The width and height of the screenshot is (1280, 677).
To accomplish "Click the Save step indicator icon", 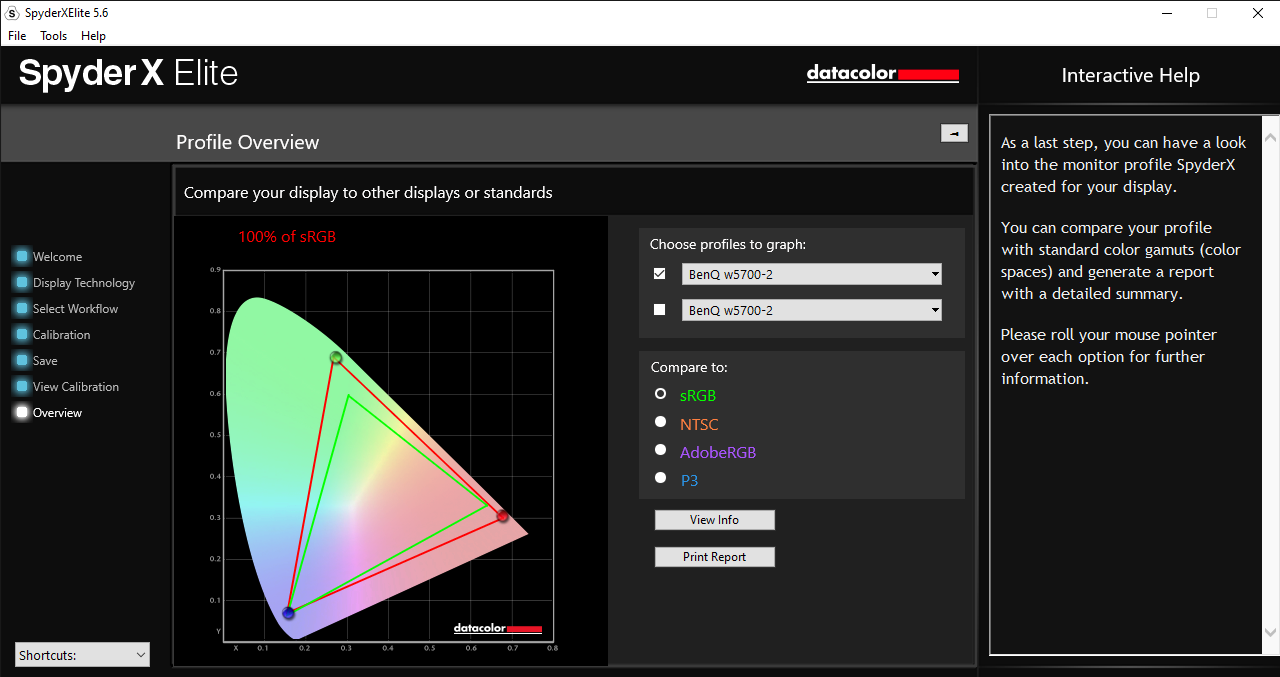I will pyautogui.click(x=22, y=360).
